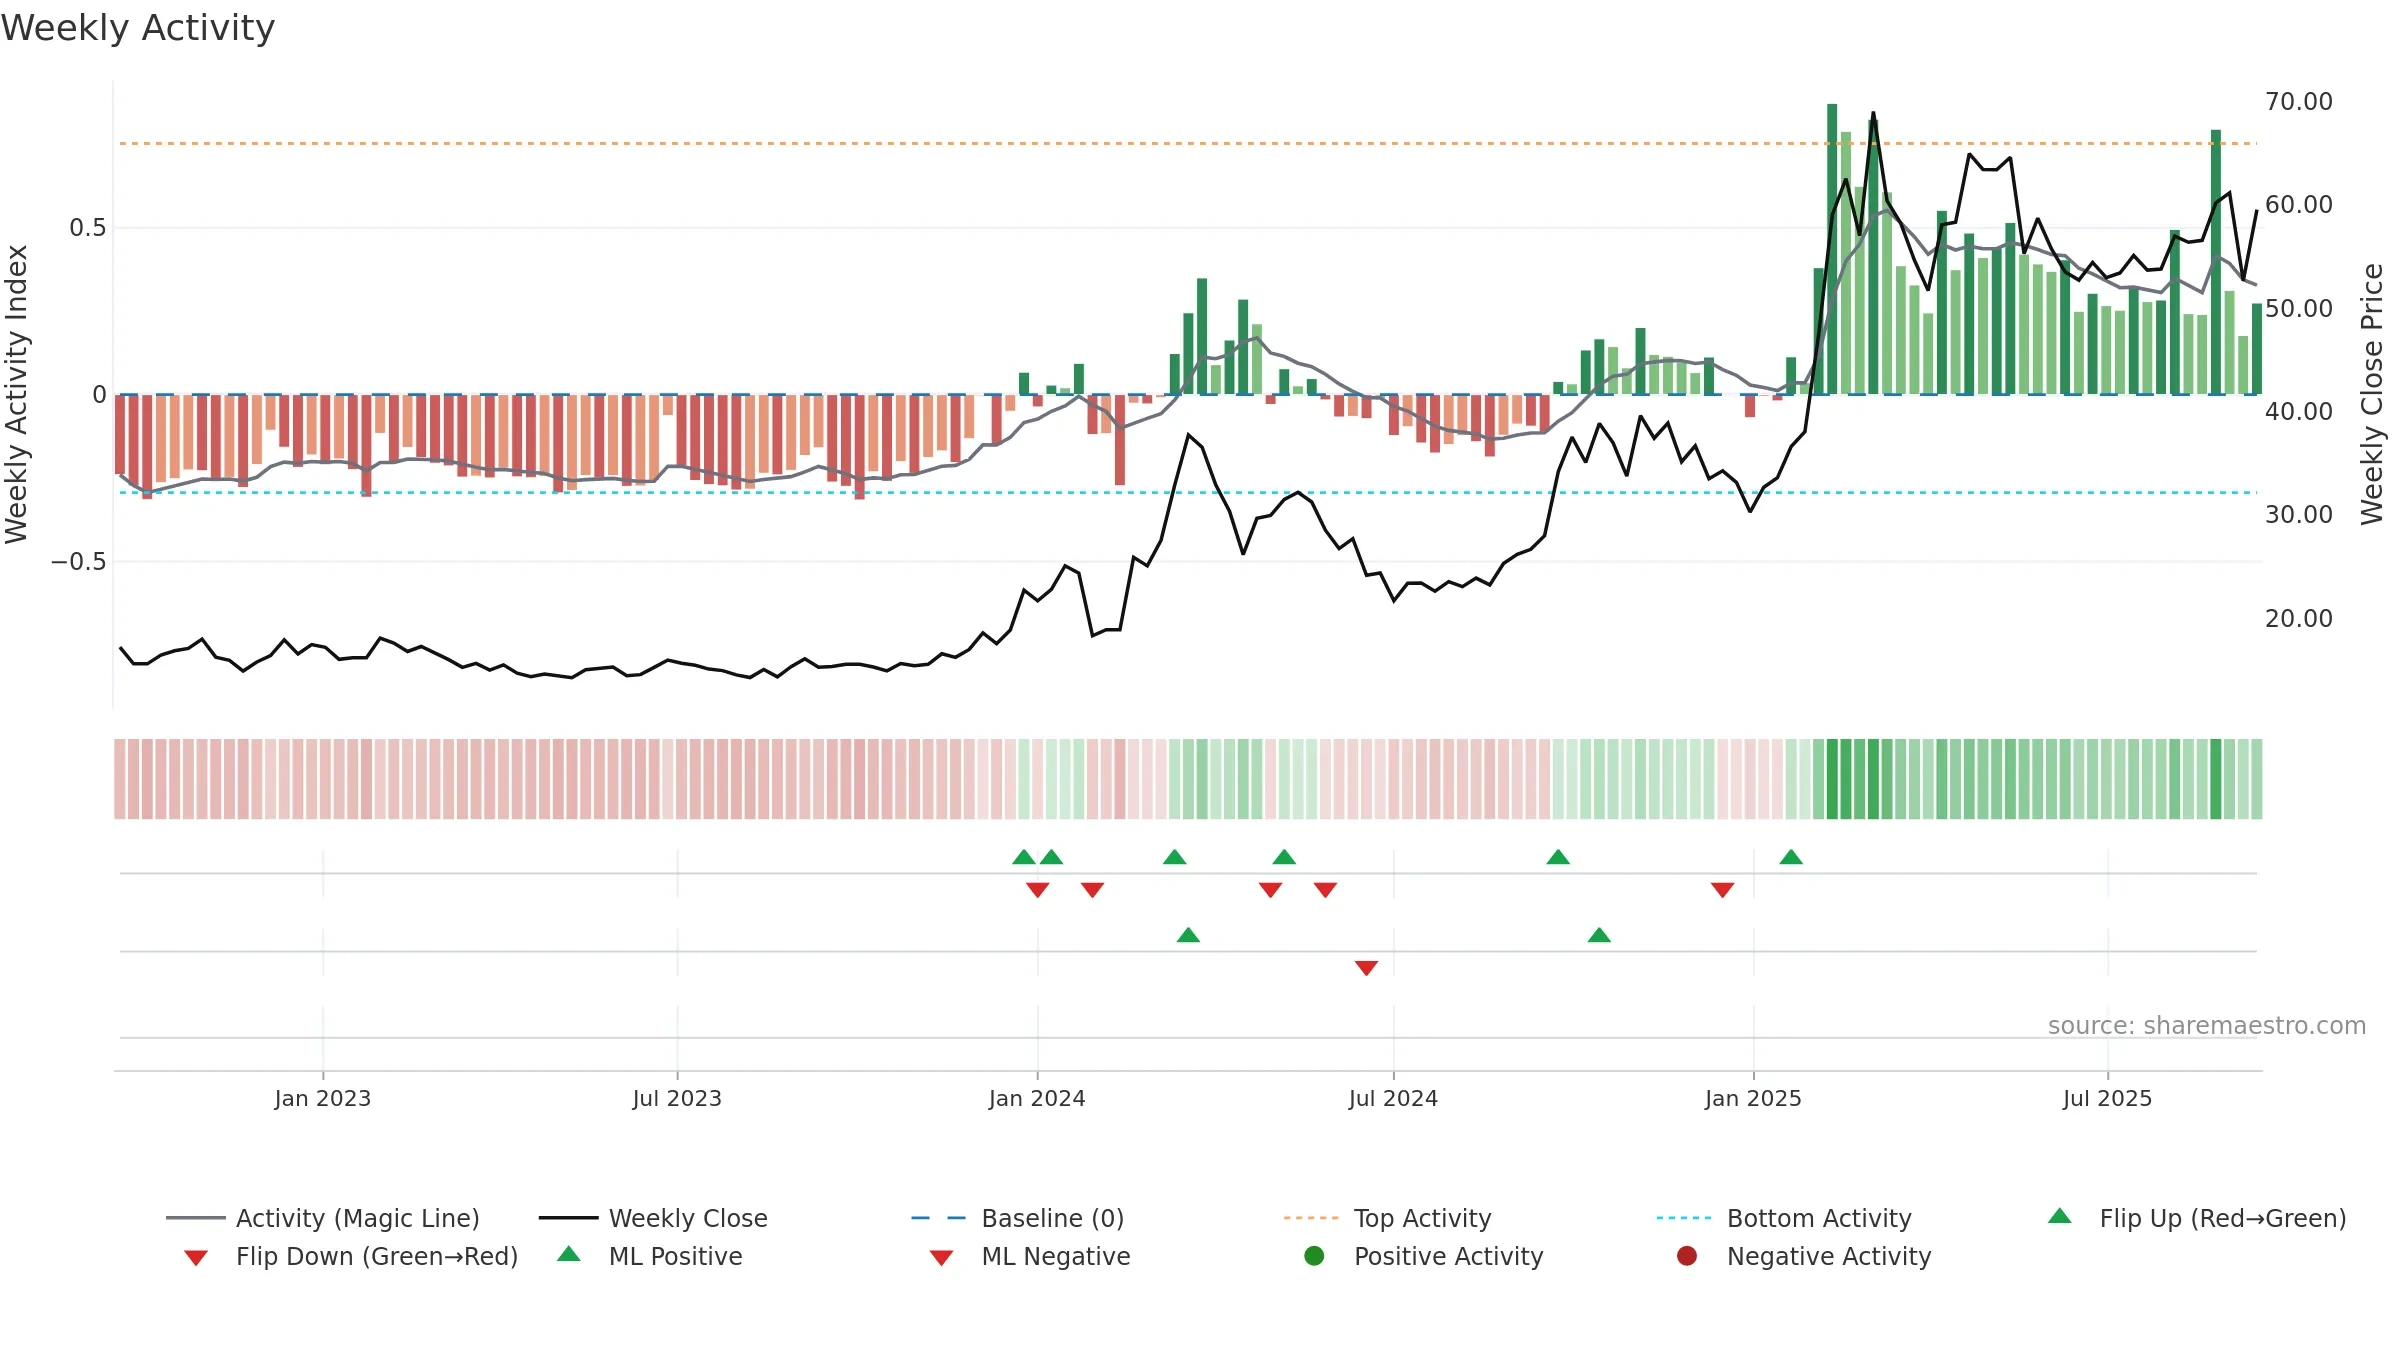Click the 60.00 price axis value
The width and height of the screenshot is (2400, 1350).
pos(2299,204)
